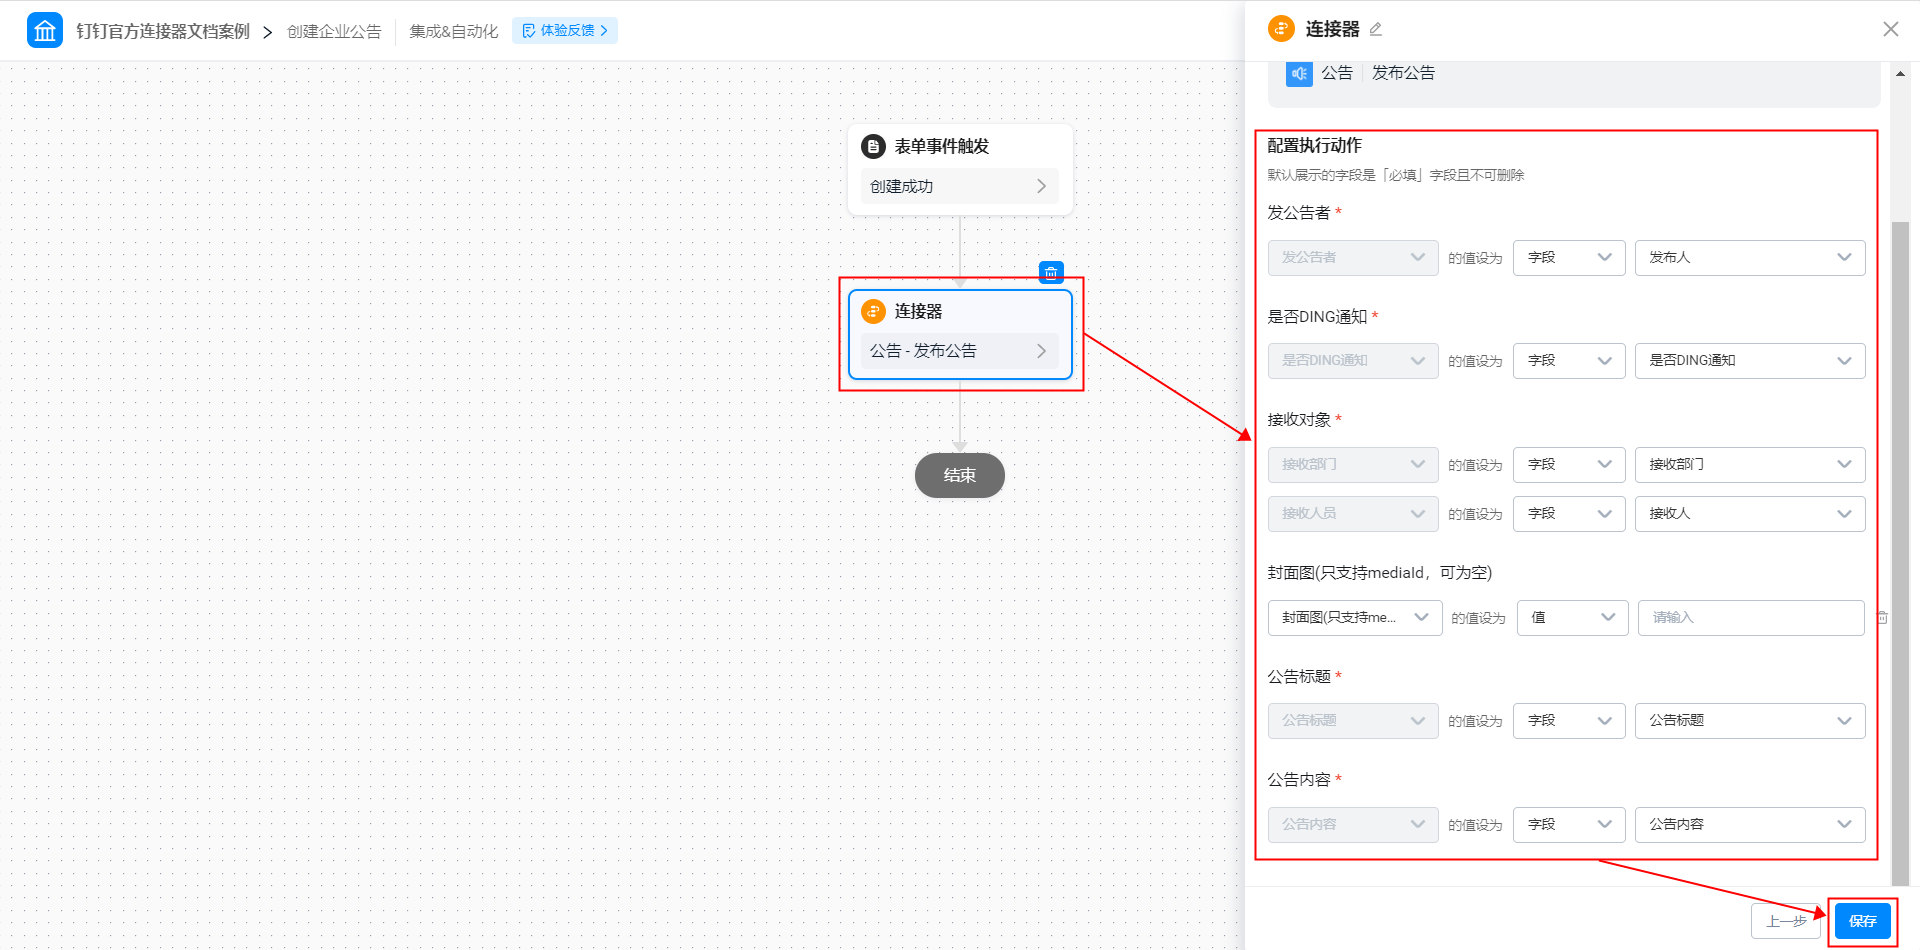The height and width of the screenshot is (950, 1920).
Task: Expand the 是否DING通知 value dropdown
Action: tap(1749, 361)
